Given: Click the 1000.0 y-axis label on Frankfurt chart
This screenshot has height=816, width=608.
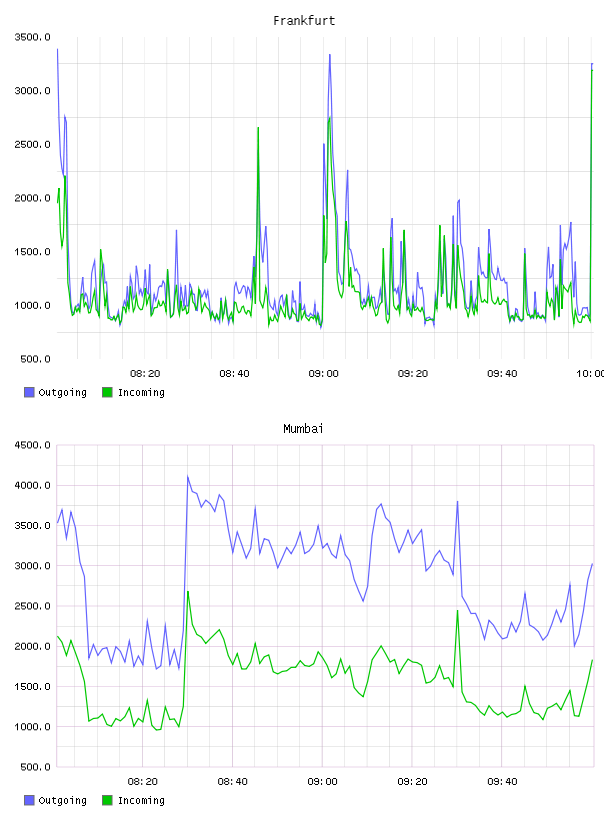Looking at the screenshot, I should tap(33, 305).
